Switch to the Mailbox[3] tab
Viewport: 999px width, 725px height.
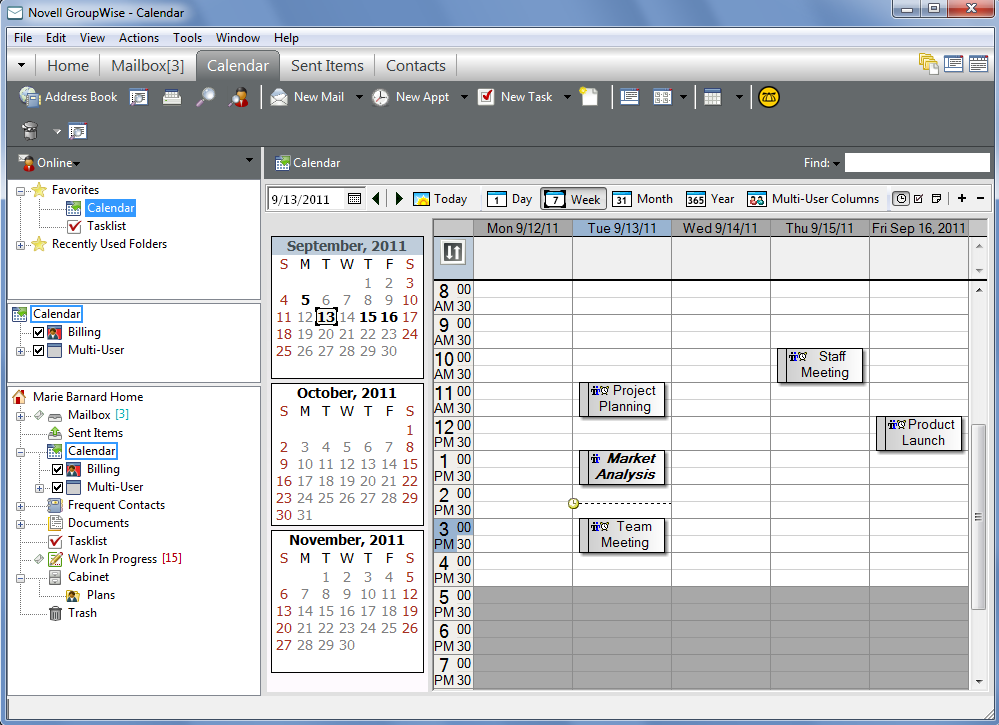pos(147,66)
